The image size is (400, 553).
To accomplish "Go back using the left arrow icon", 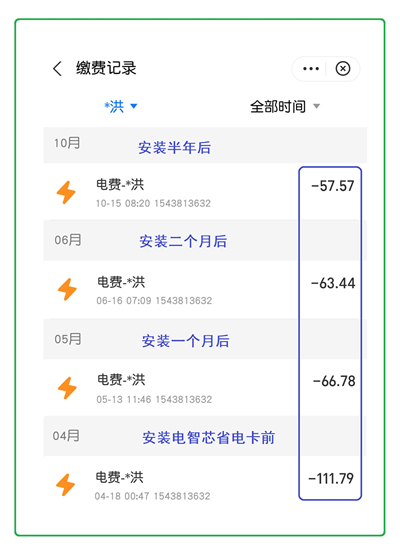I will tap(57, 68).
